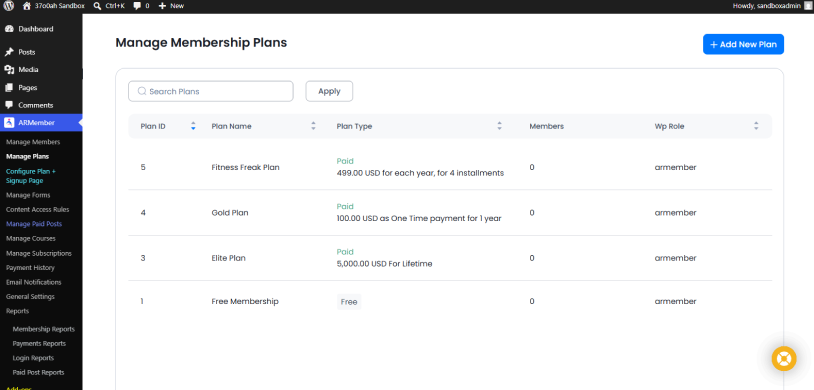Open Payment History
Image resolution: width=814 pixels, height=390 pixels.
coord(30,268)
